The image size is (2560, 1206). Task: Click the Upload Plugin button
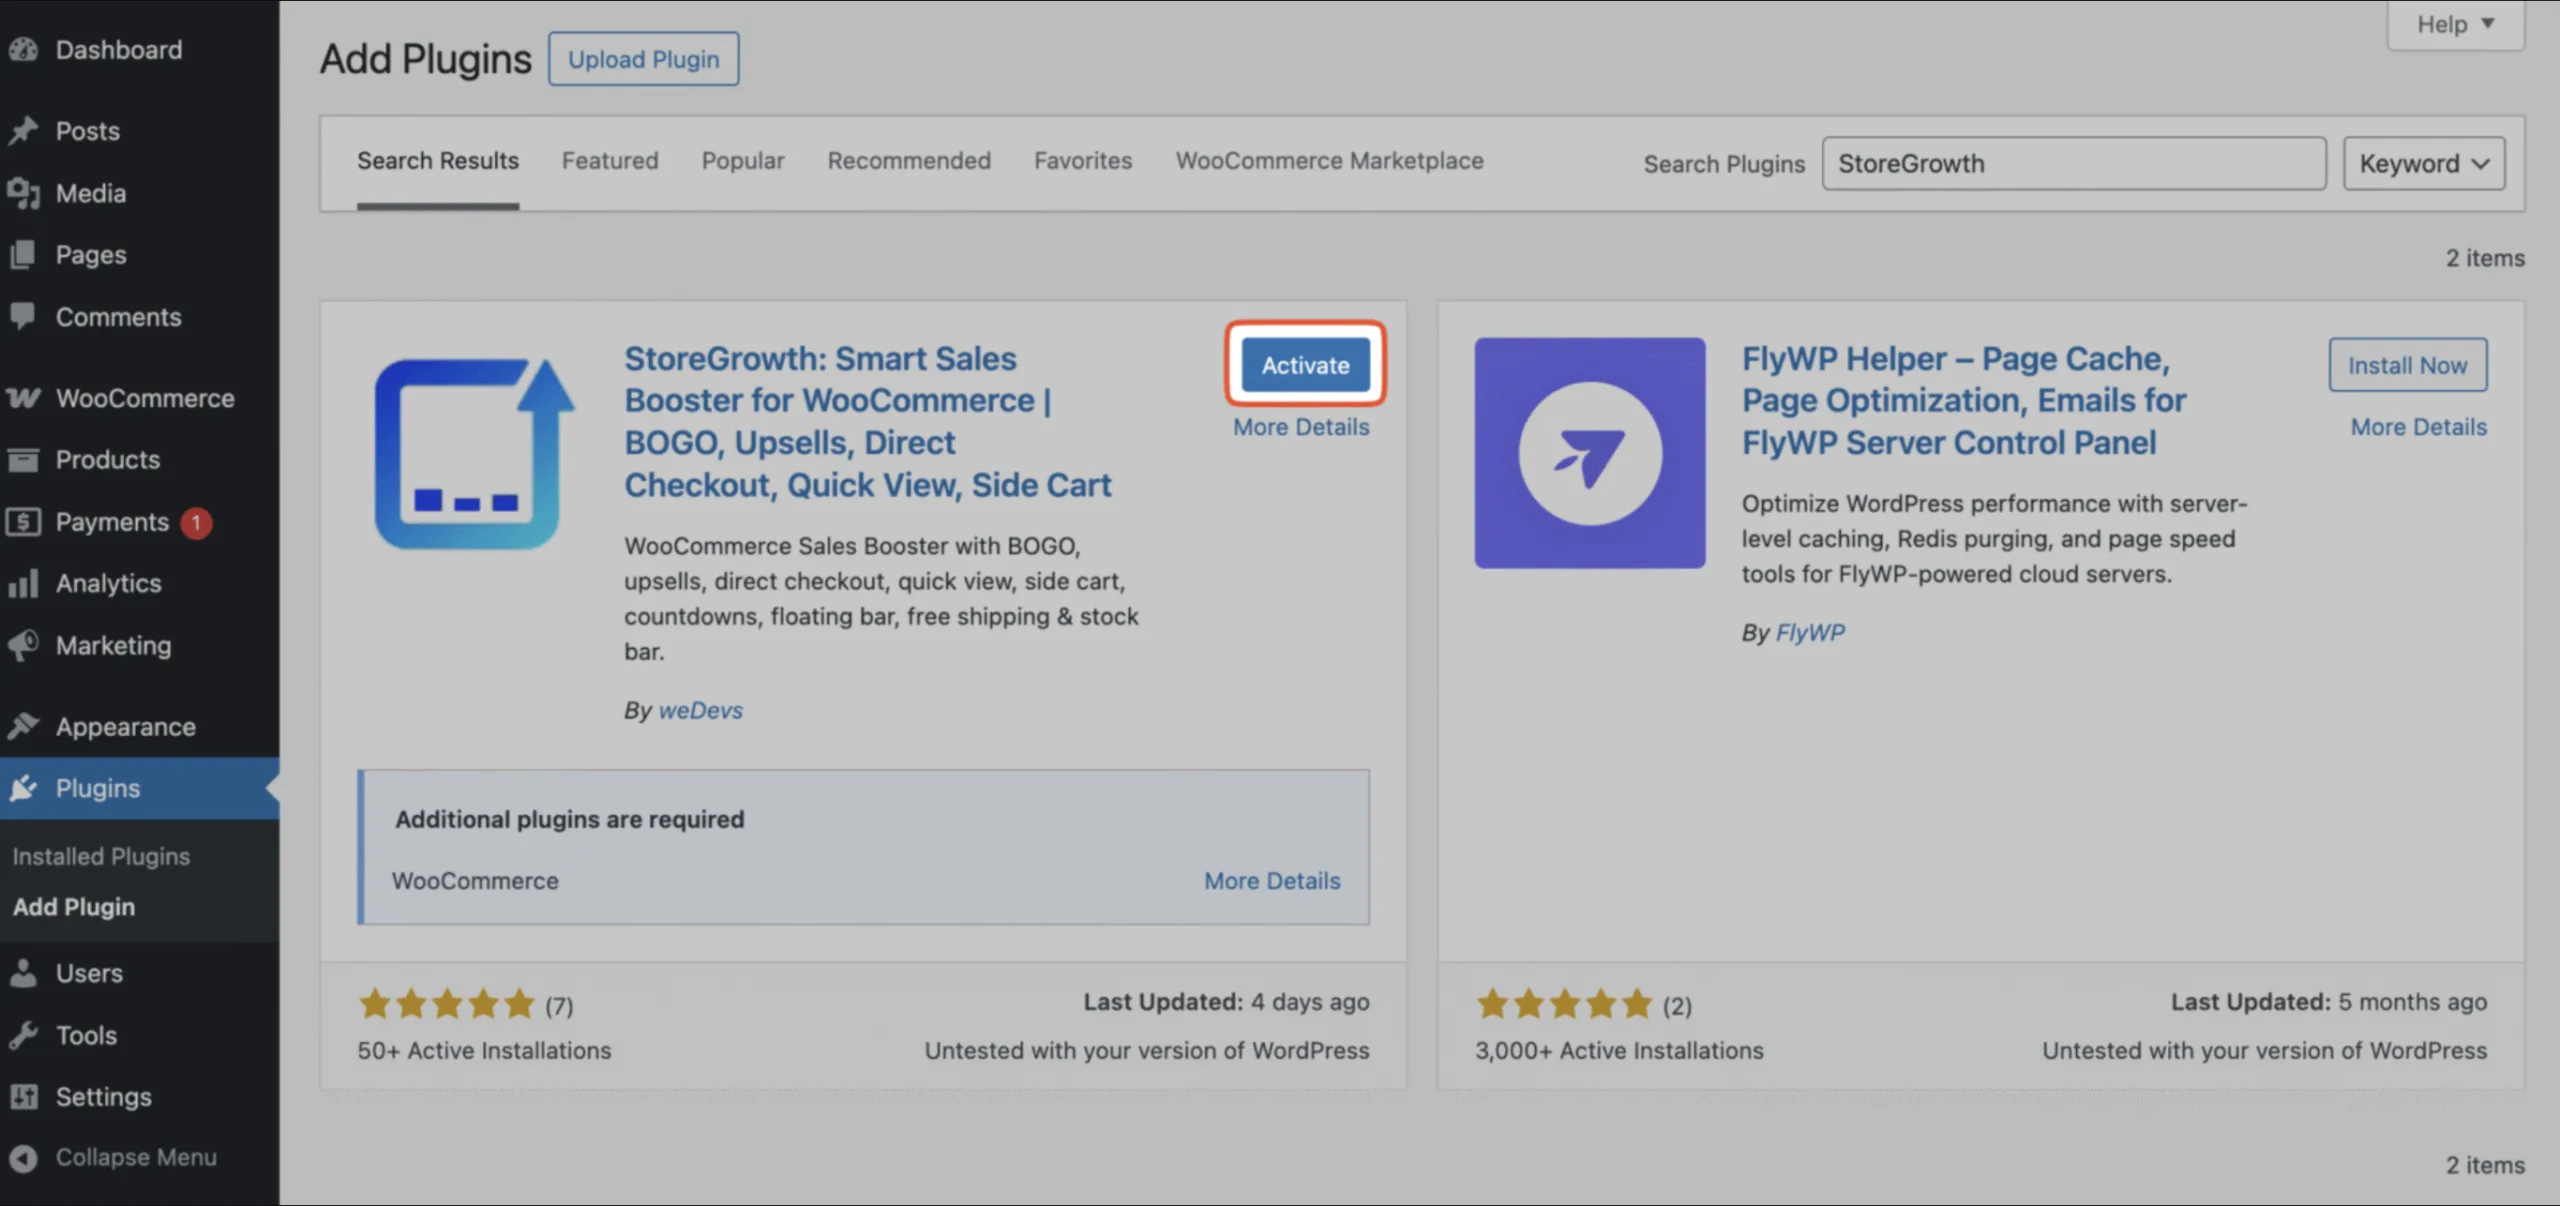(643, 59)
